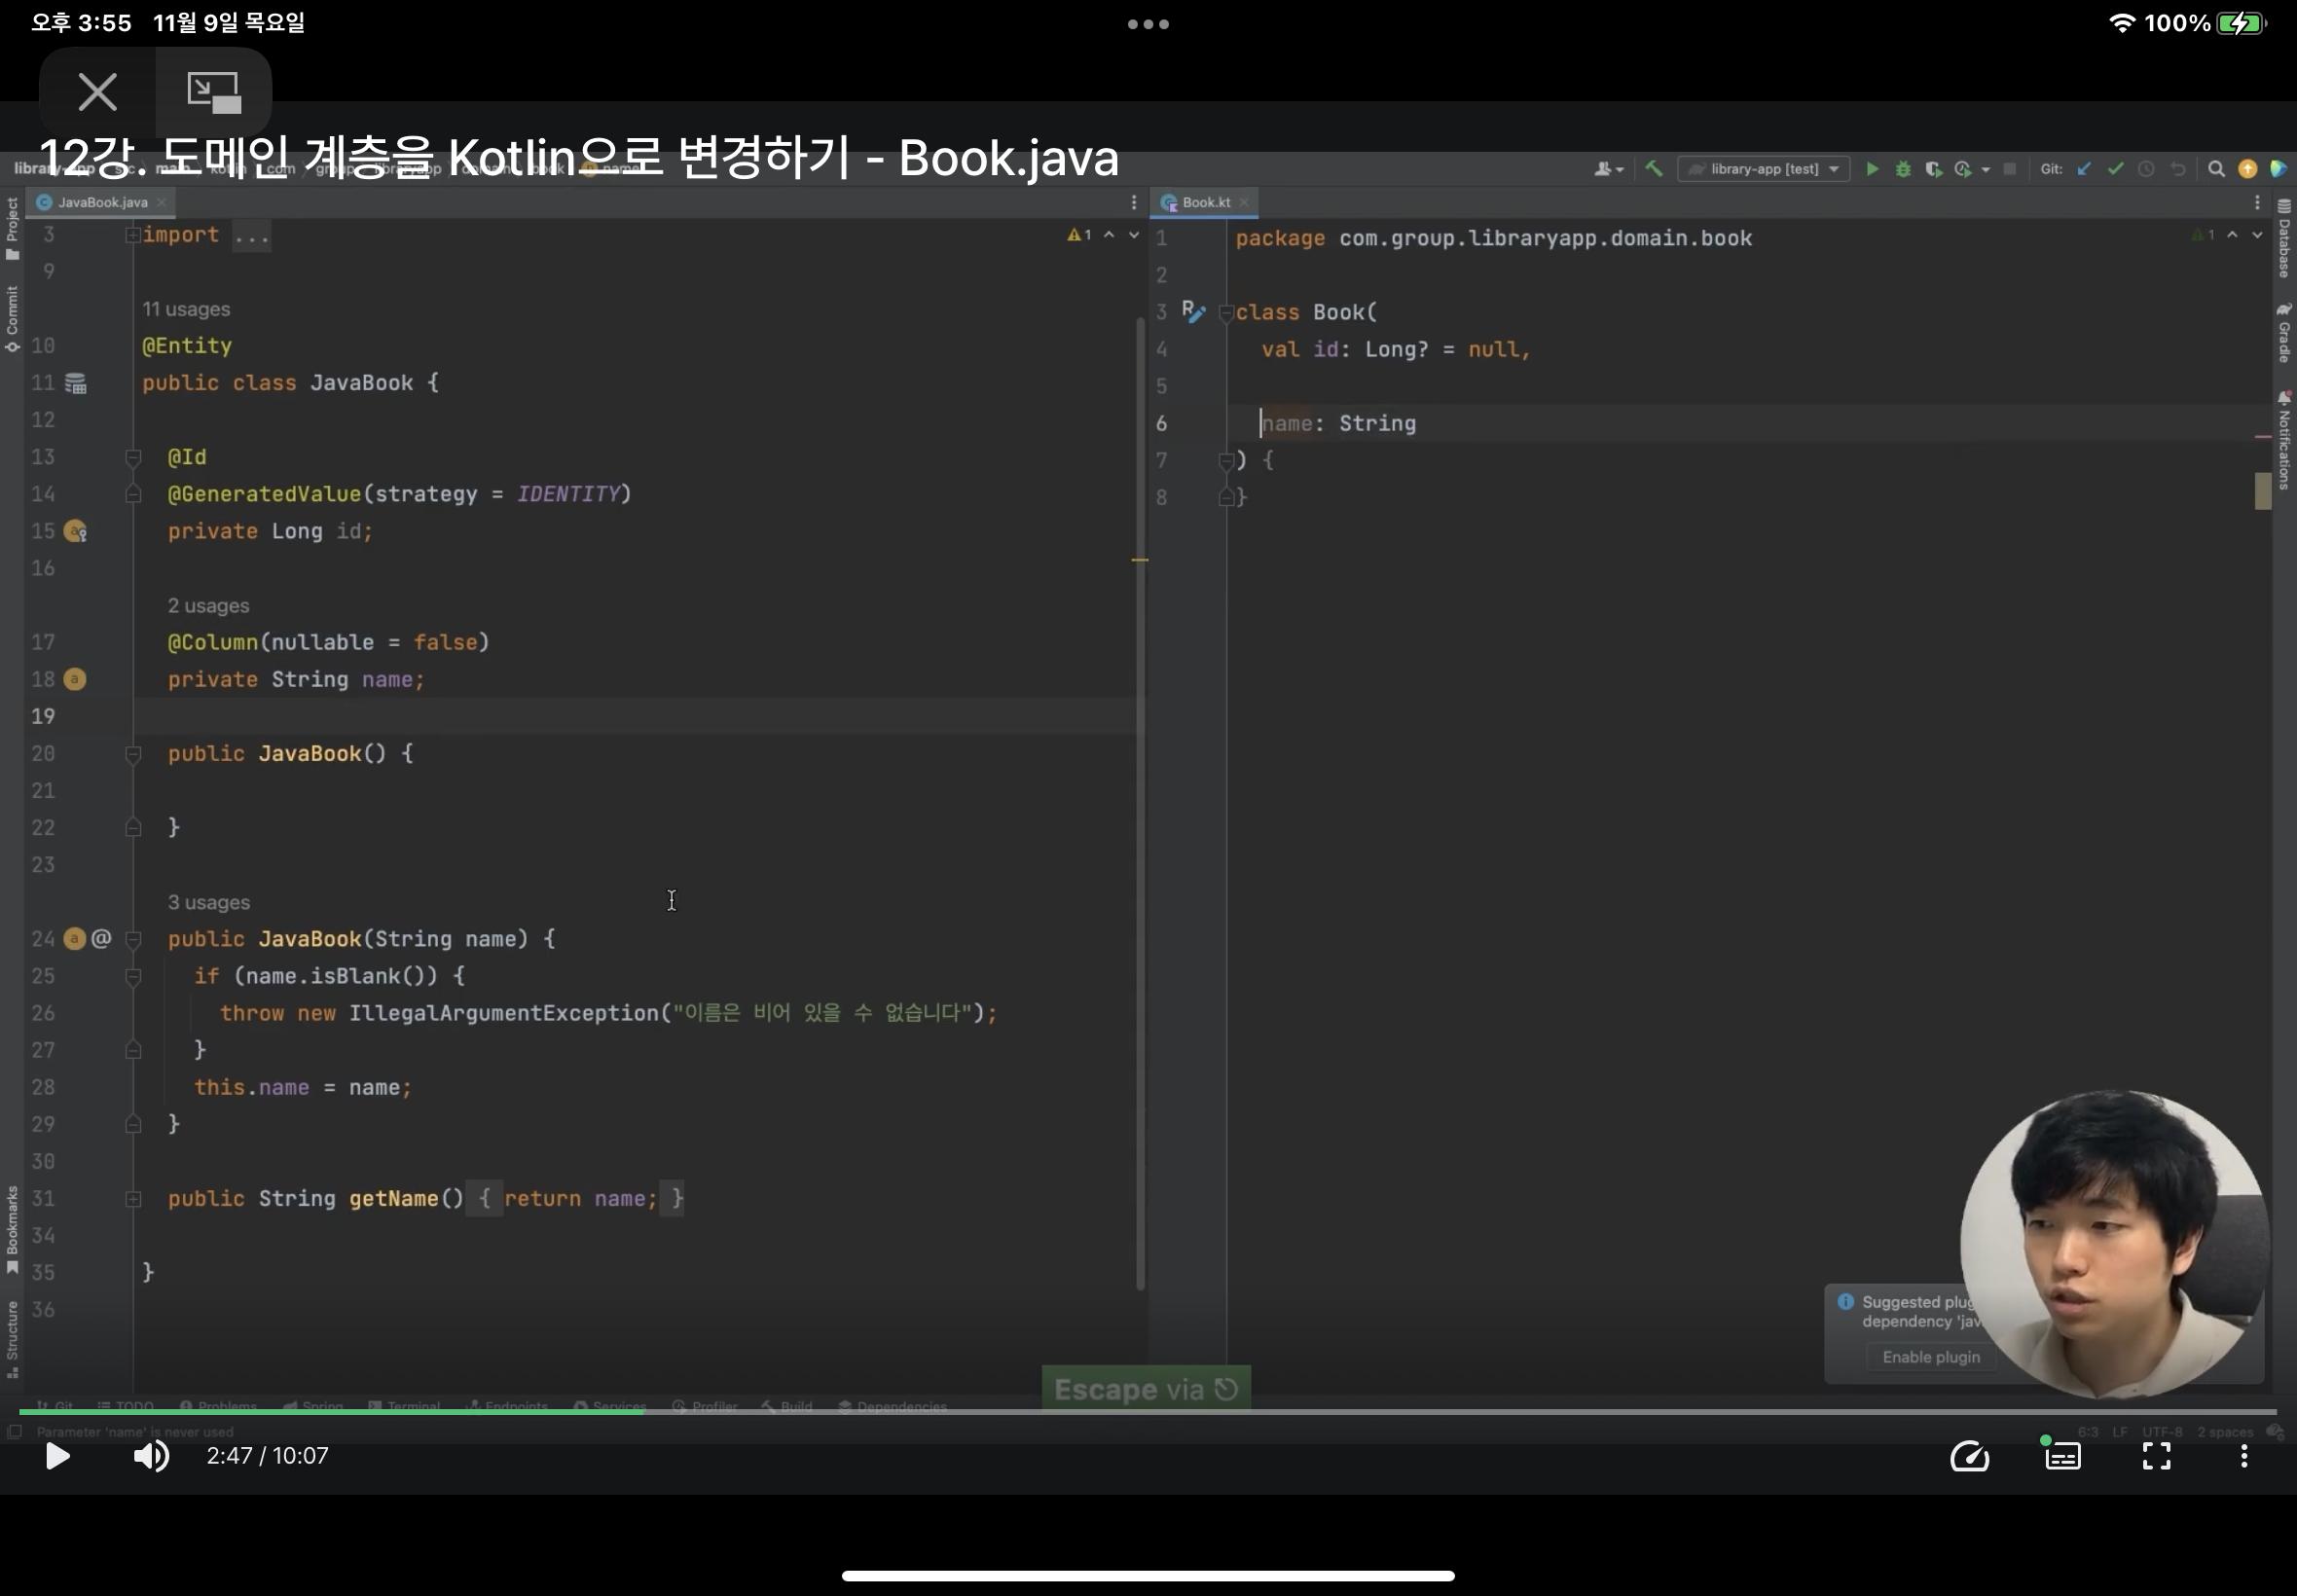Click the Git history clock icon
The image size is (2297, 1596).
coord(2146,169)
